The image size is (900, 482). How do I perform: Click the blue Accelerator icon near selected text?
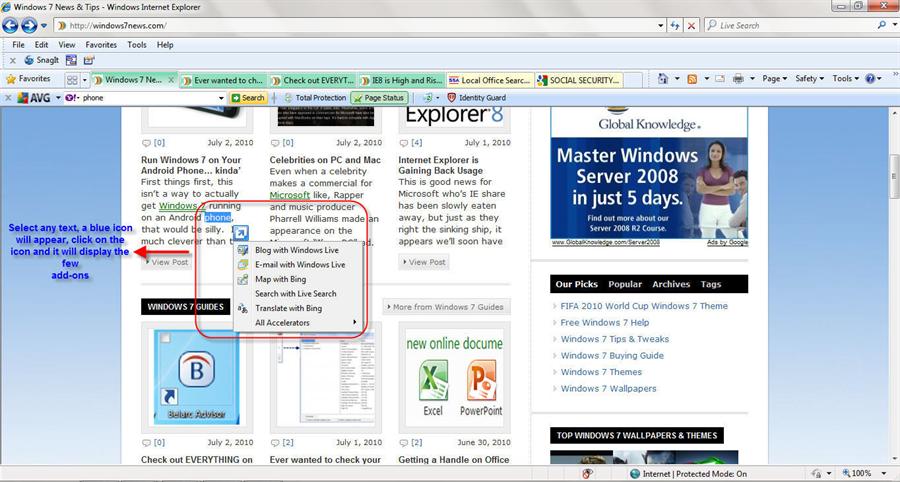240,232
